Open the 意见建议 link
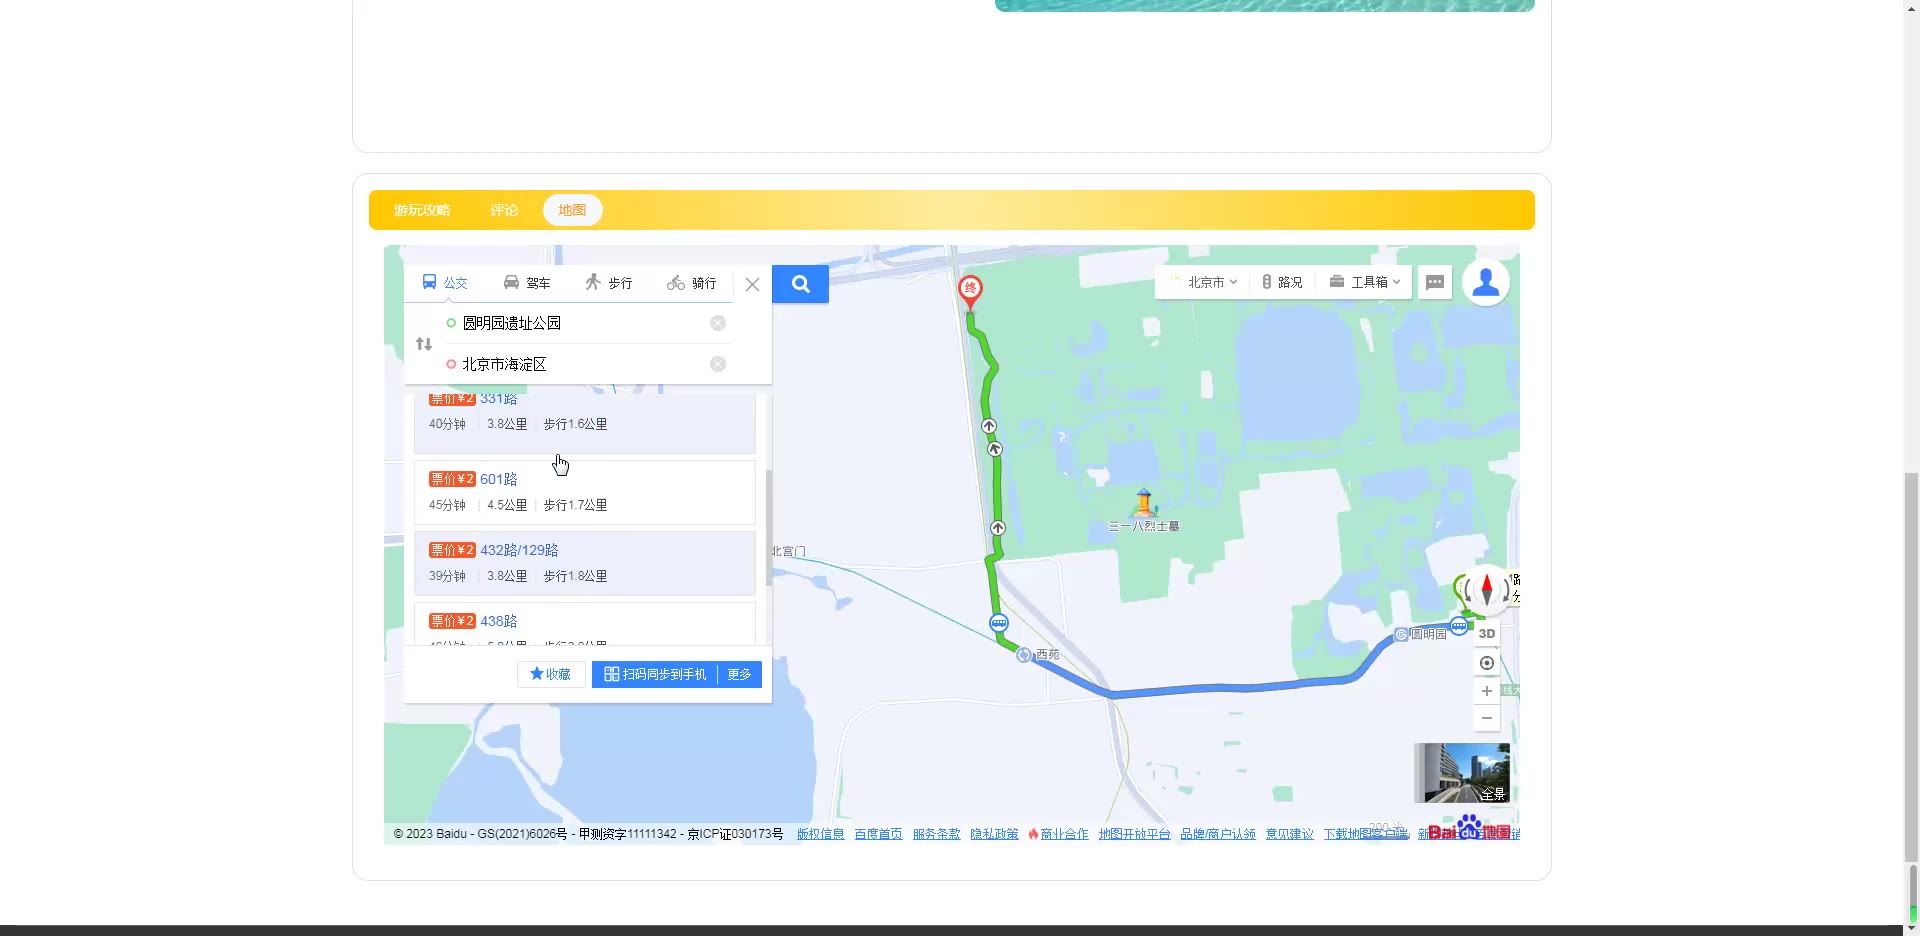The width and height of the screenshot is (1920, 936). (x=1290, y=834)
